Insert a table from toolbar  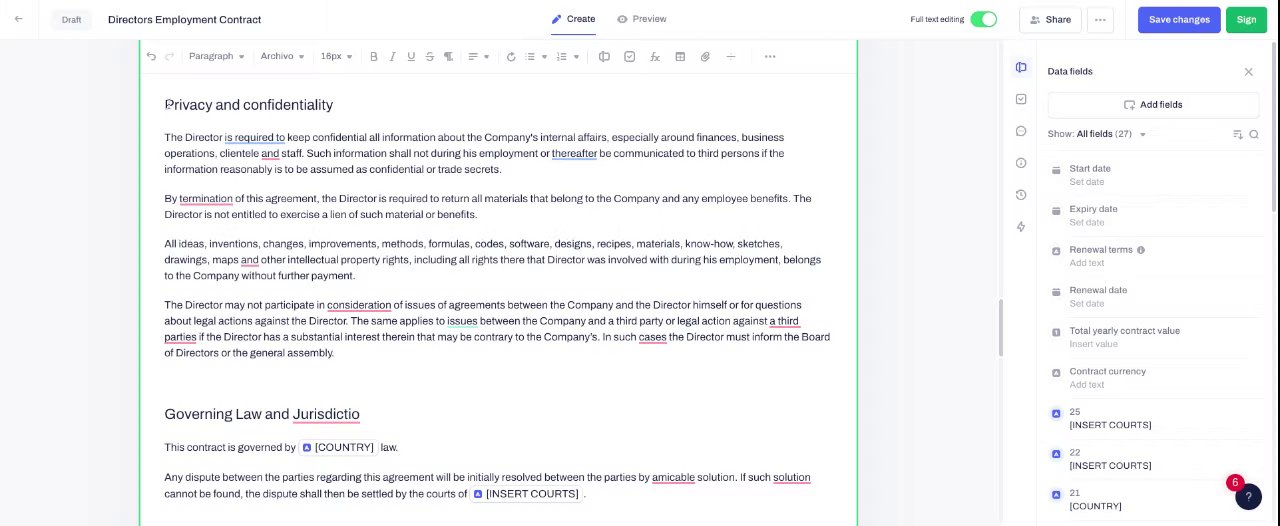680,57
